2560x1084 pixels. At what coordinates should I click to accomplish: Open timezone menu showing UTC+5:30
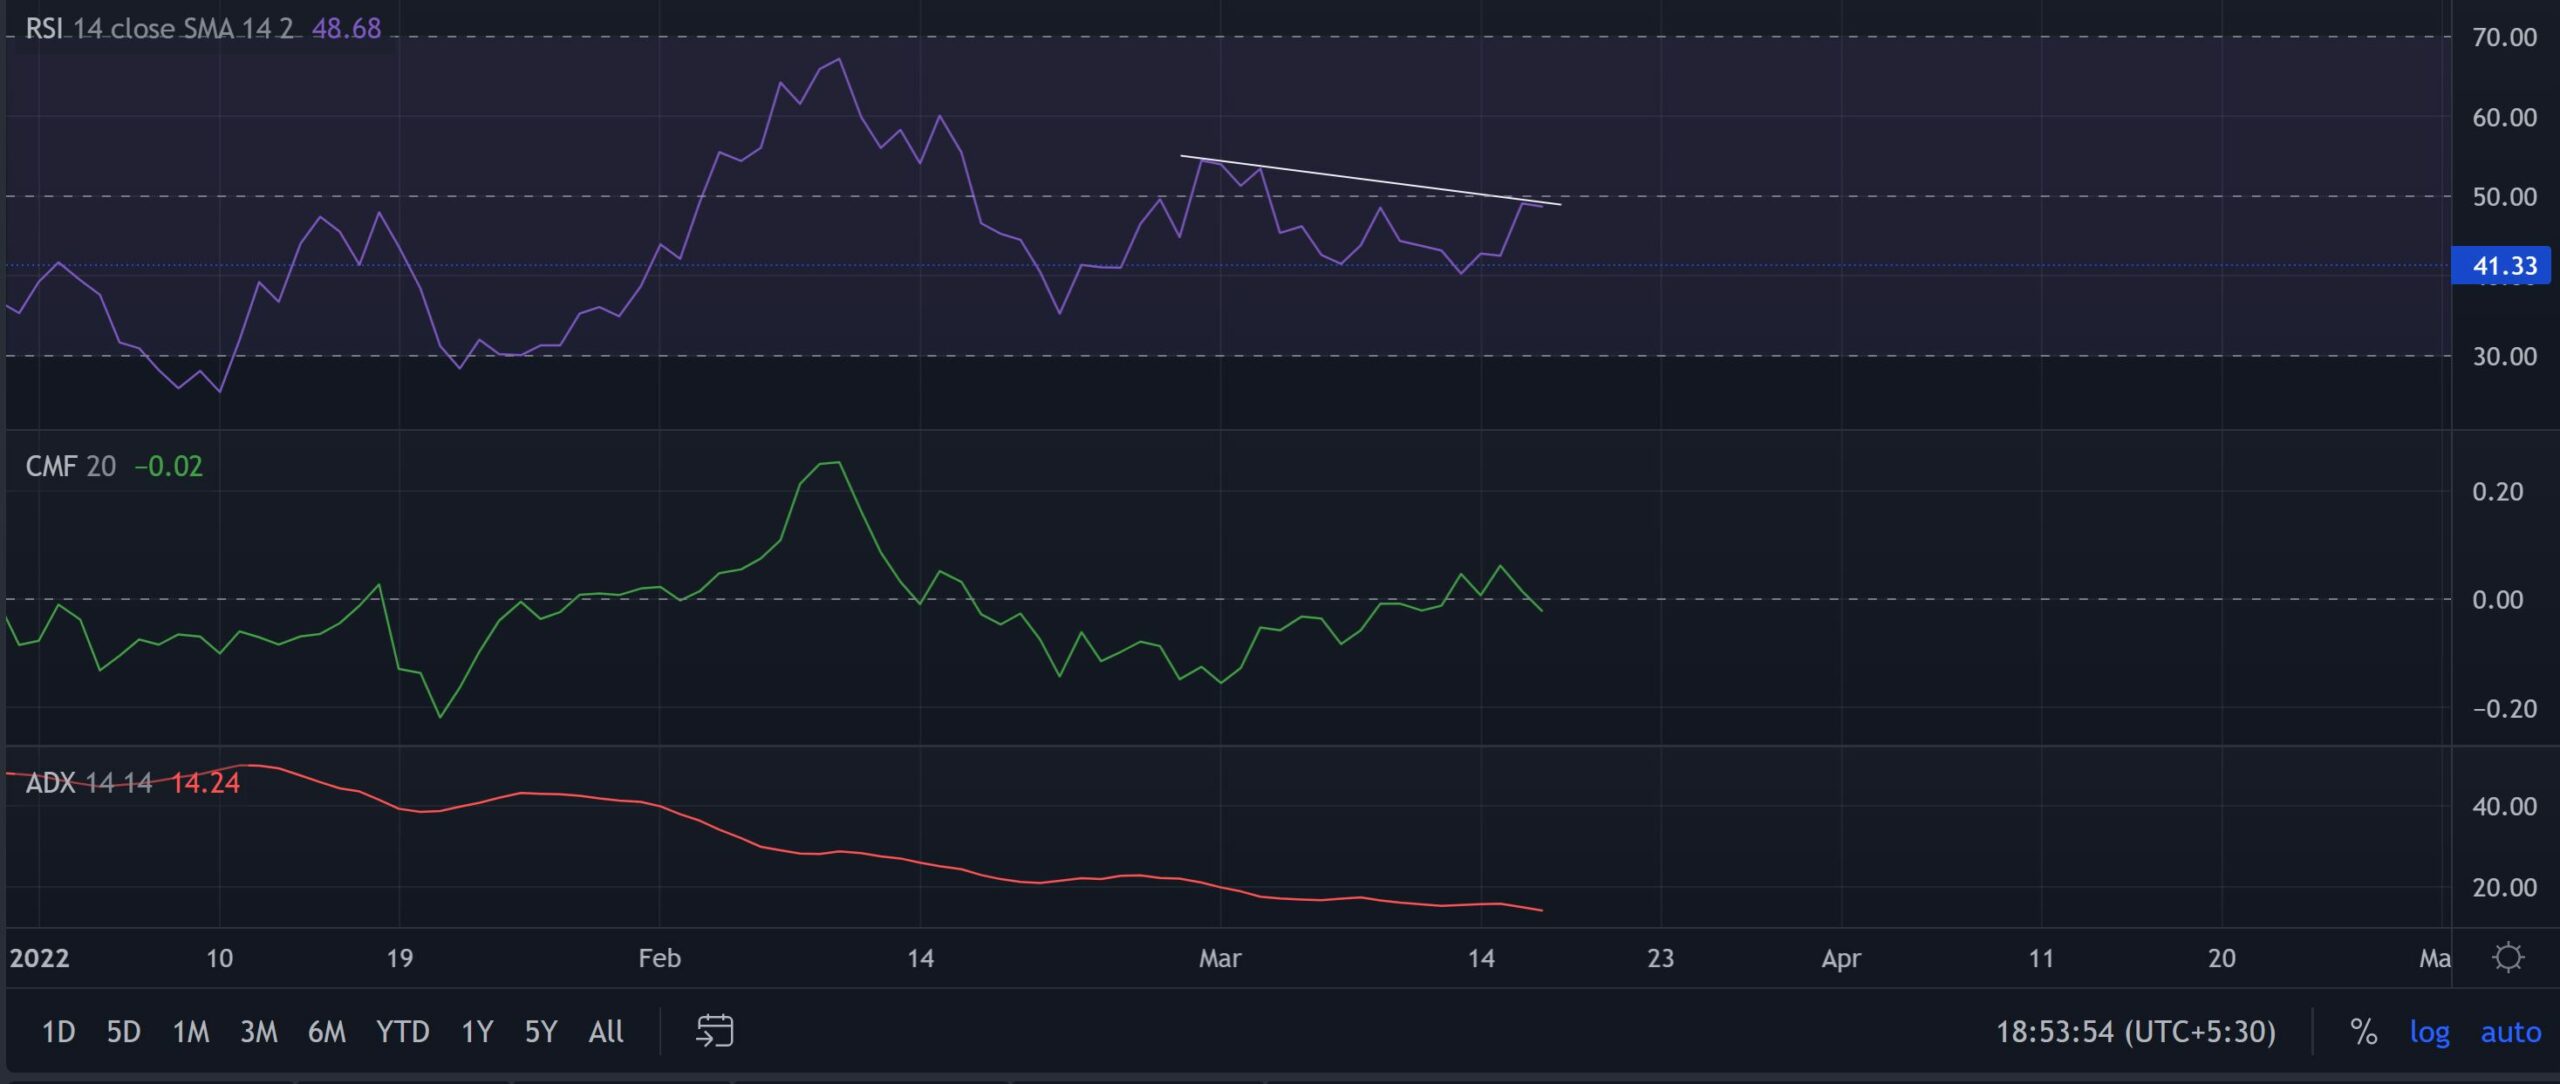[2135, 1031]
